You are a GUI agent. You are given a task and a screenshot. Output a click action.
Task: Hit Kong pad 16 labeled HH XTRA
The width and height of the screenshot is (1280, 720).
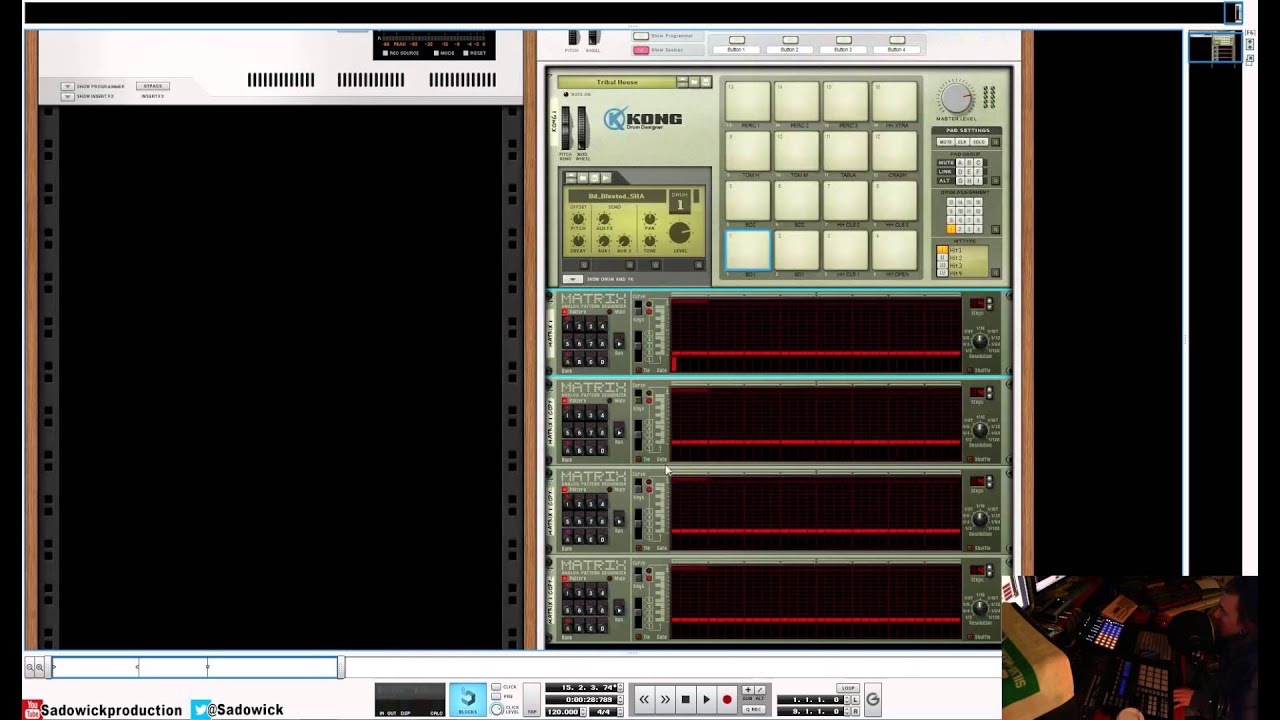(x=895, y=101)
